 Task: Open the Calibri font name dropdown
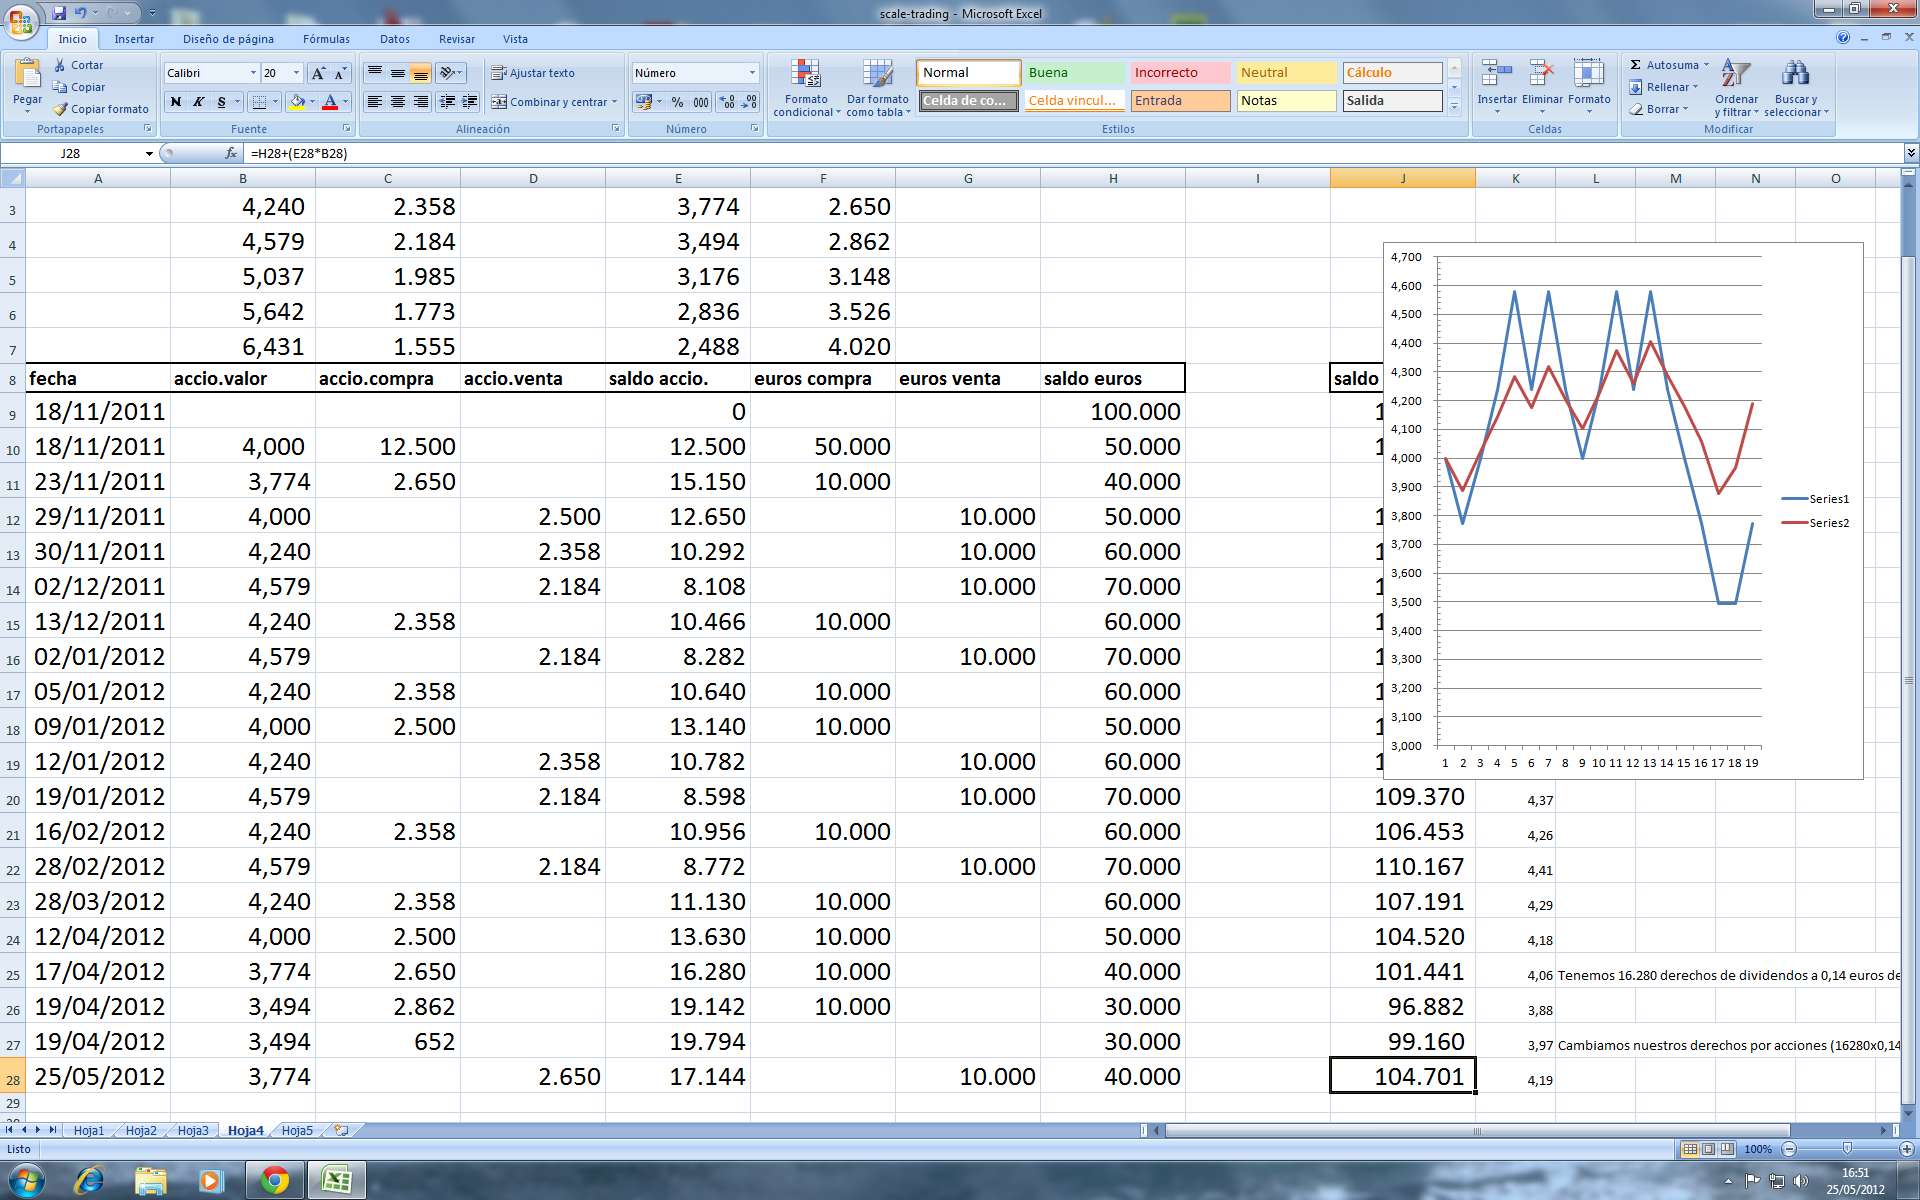pos(253,73)
